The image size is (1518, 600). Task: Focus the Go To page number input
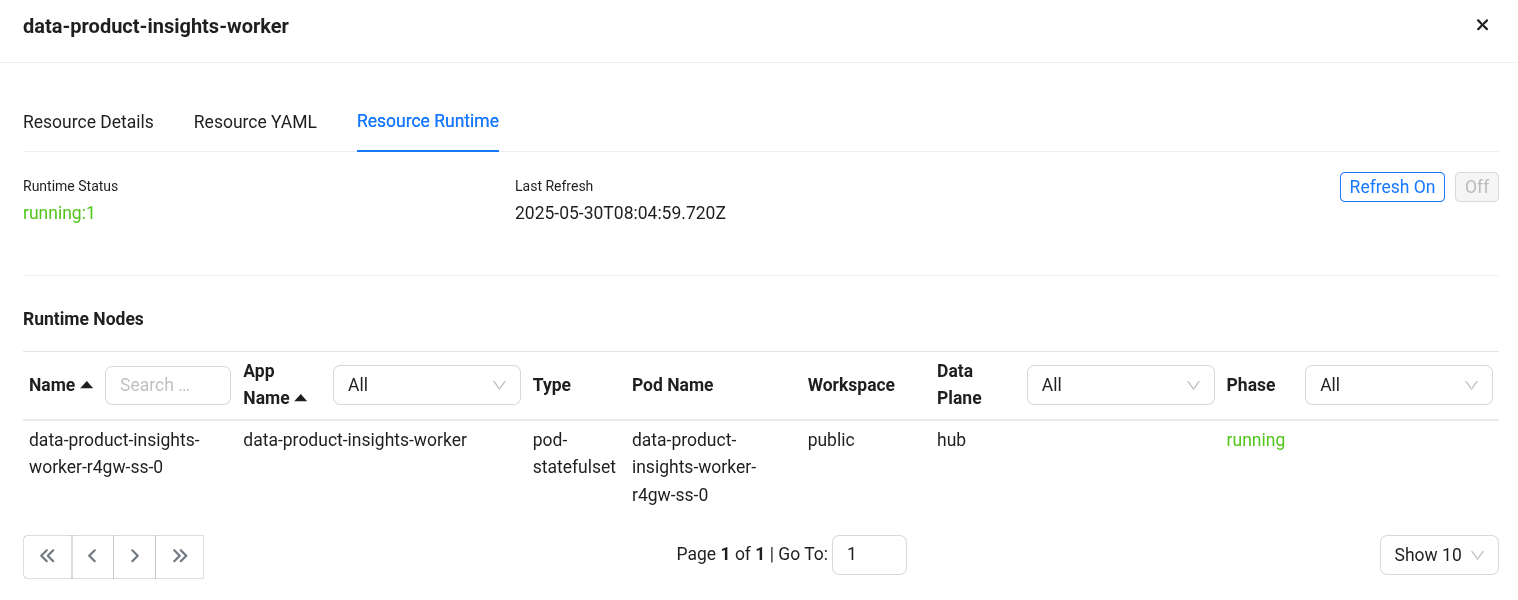click(x=868, y=555)
